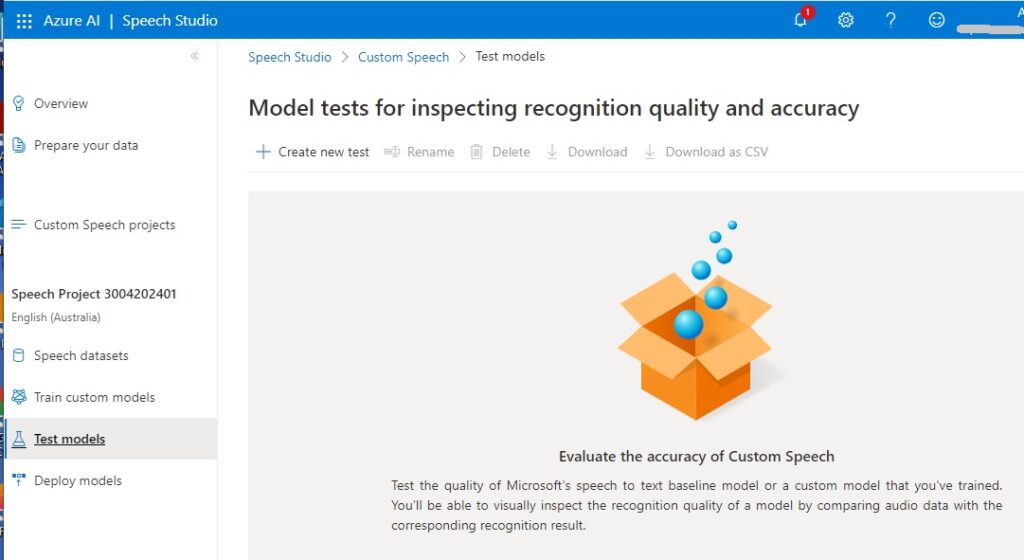This screenshot has width=1024, height=560.
Task: Click the Speech datasets cylinder icon
Action: click(x=18, y=356)
